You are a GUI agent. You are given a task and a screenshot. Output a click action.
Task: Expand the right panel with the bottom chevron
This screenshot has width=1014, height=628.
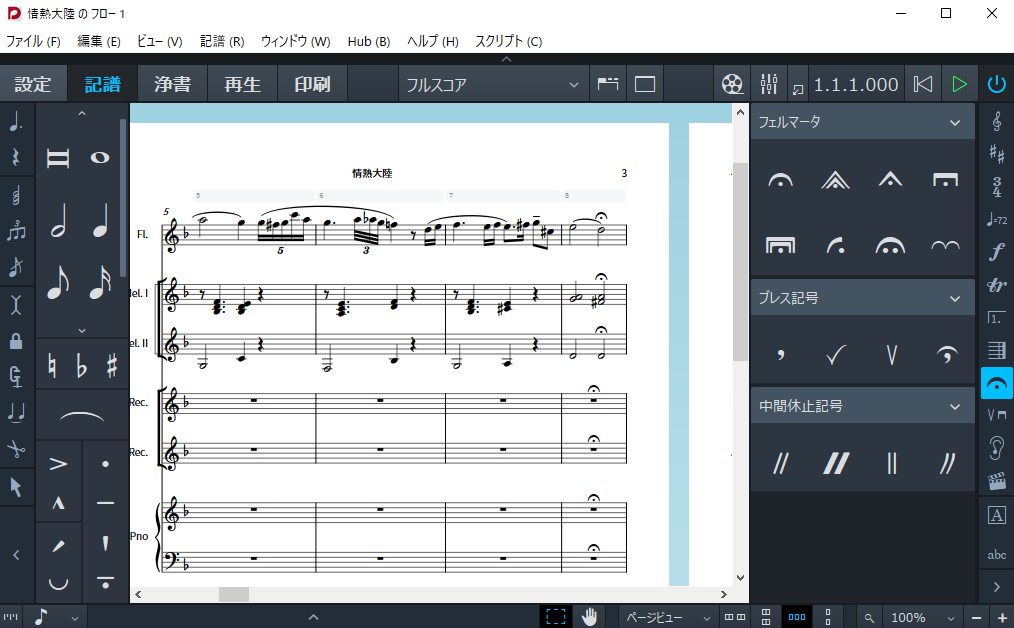coord(997,587)
